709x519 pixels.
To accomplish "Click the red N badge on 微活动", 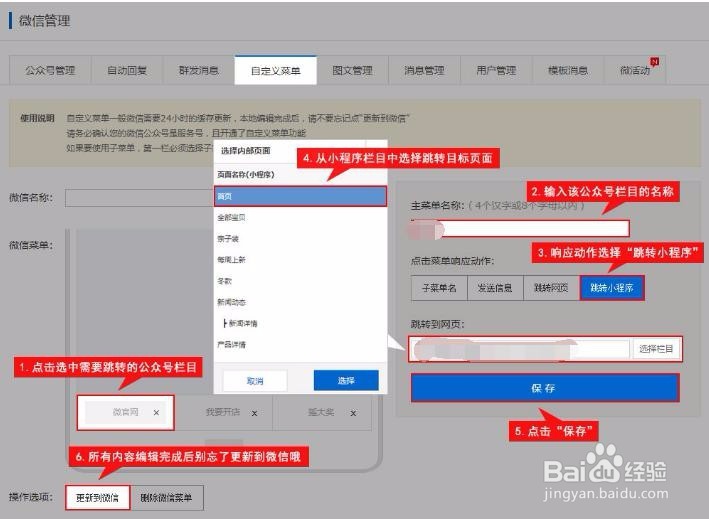I will (x=654, y=61).
